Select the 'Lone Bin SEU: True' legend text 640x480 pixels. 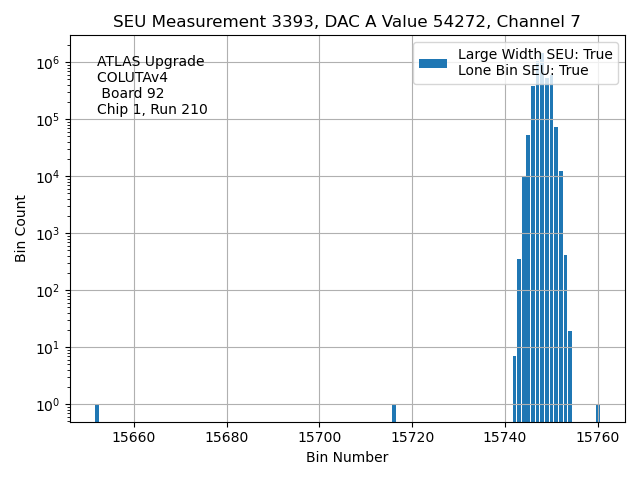[522, 70]
